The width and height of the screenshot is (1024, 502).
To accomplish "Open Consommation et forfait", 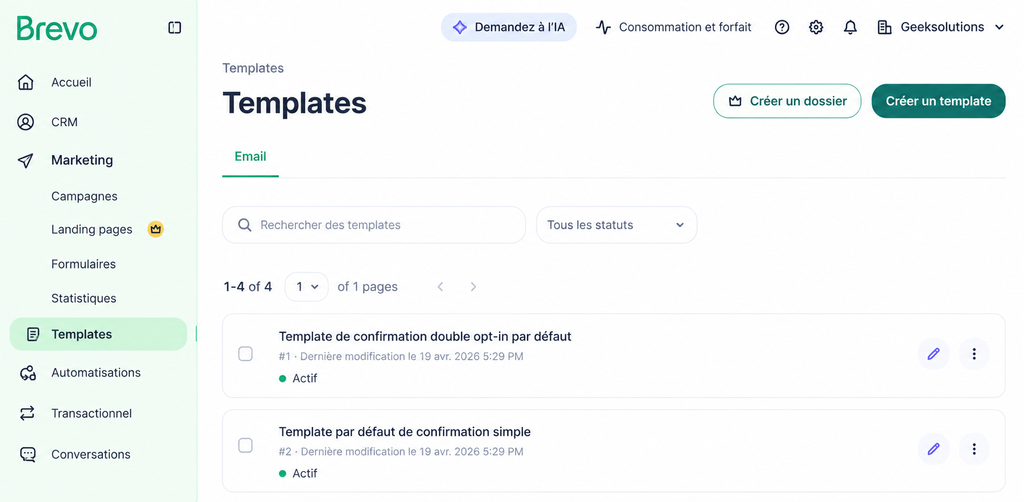I will point(673,27).
